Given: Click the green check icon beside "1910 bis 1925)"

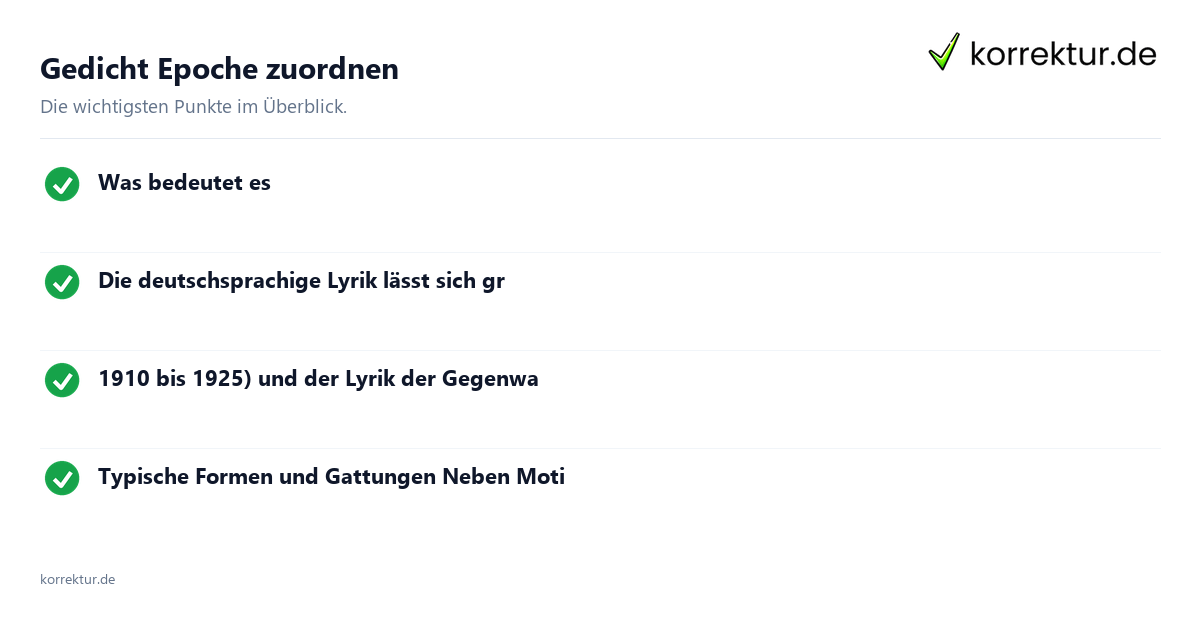Looking at the screenshot, I should point(62,380).
